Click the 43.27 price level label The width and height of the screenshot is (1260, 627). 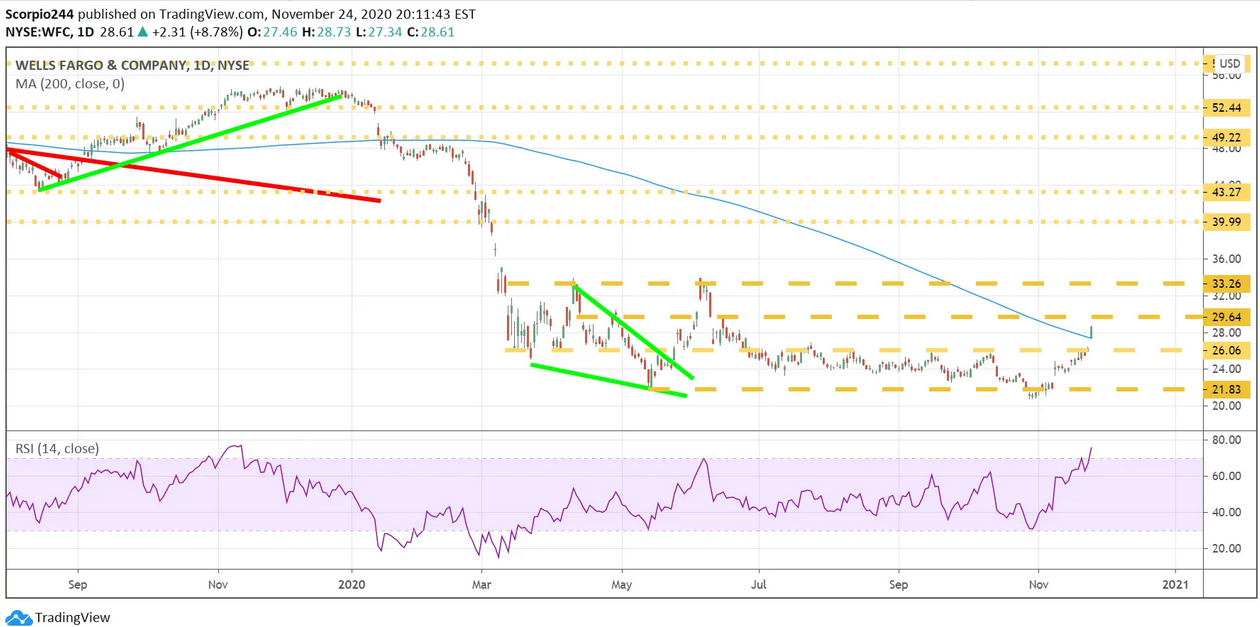(1226, 192)
